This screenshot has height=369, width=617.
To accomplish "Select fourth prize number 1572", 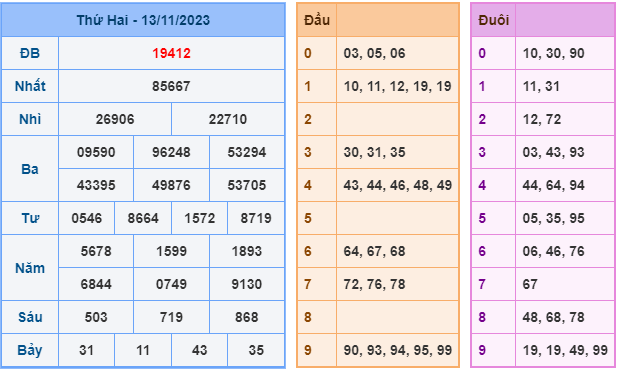I will (x=200, y=218).
